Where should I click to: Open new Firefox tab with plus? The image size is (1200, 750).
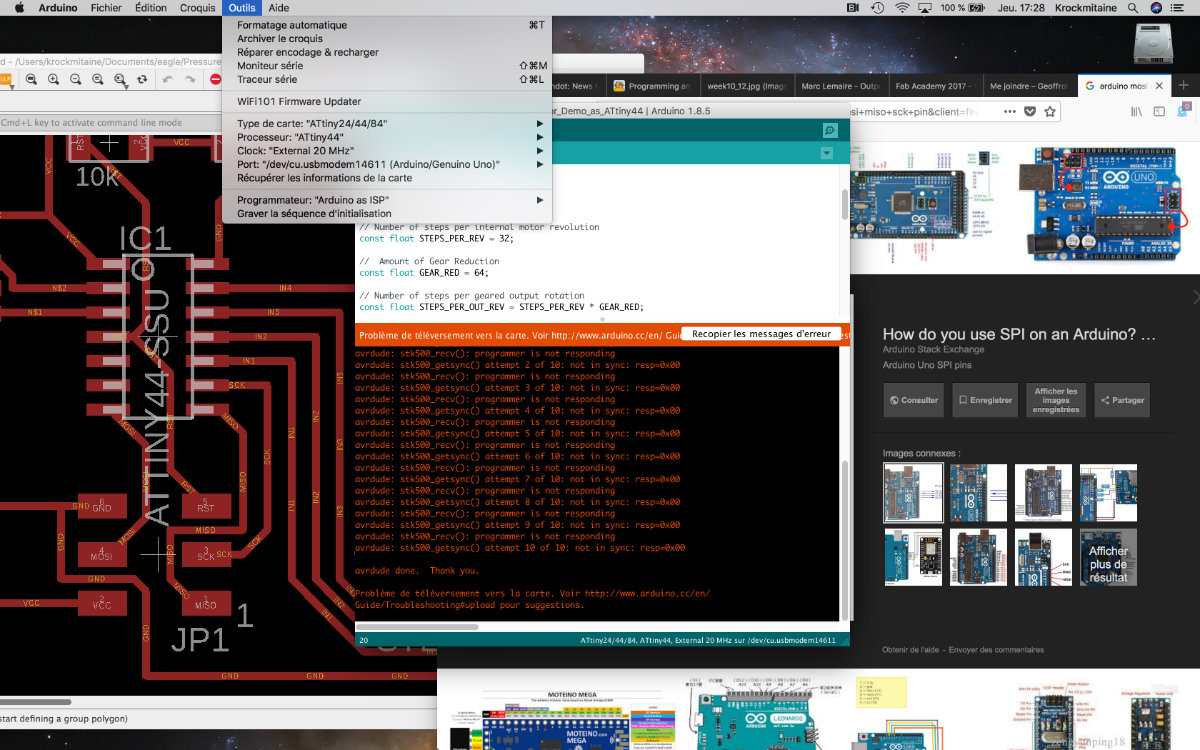pos(1184,86)
